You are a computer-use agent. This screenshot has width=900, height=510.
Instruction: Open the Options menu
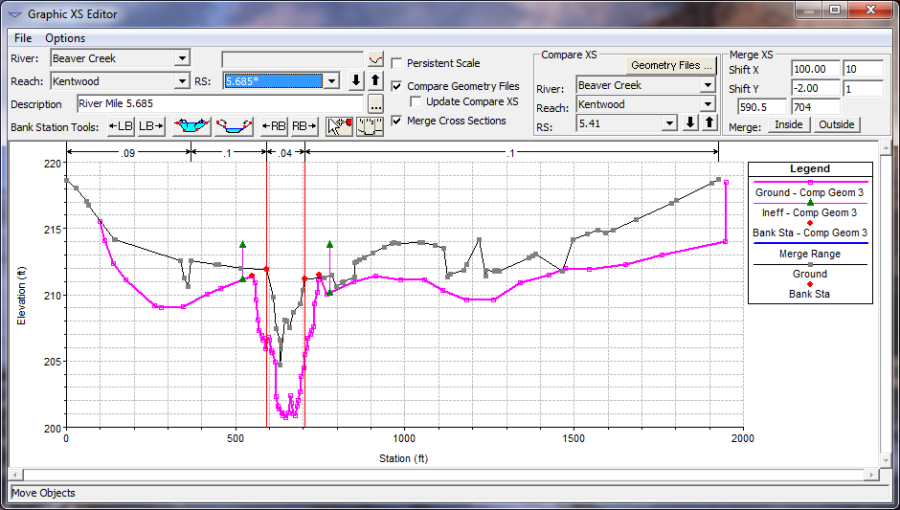65,38
